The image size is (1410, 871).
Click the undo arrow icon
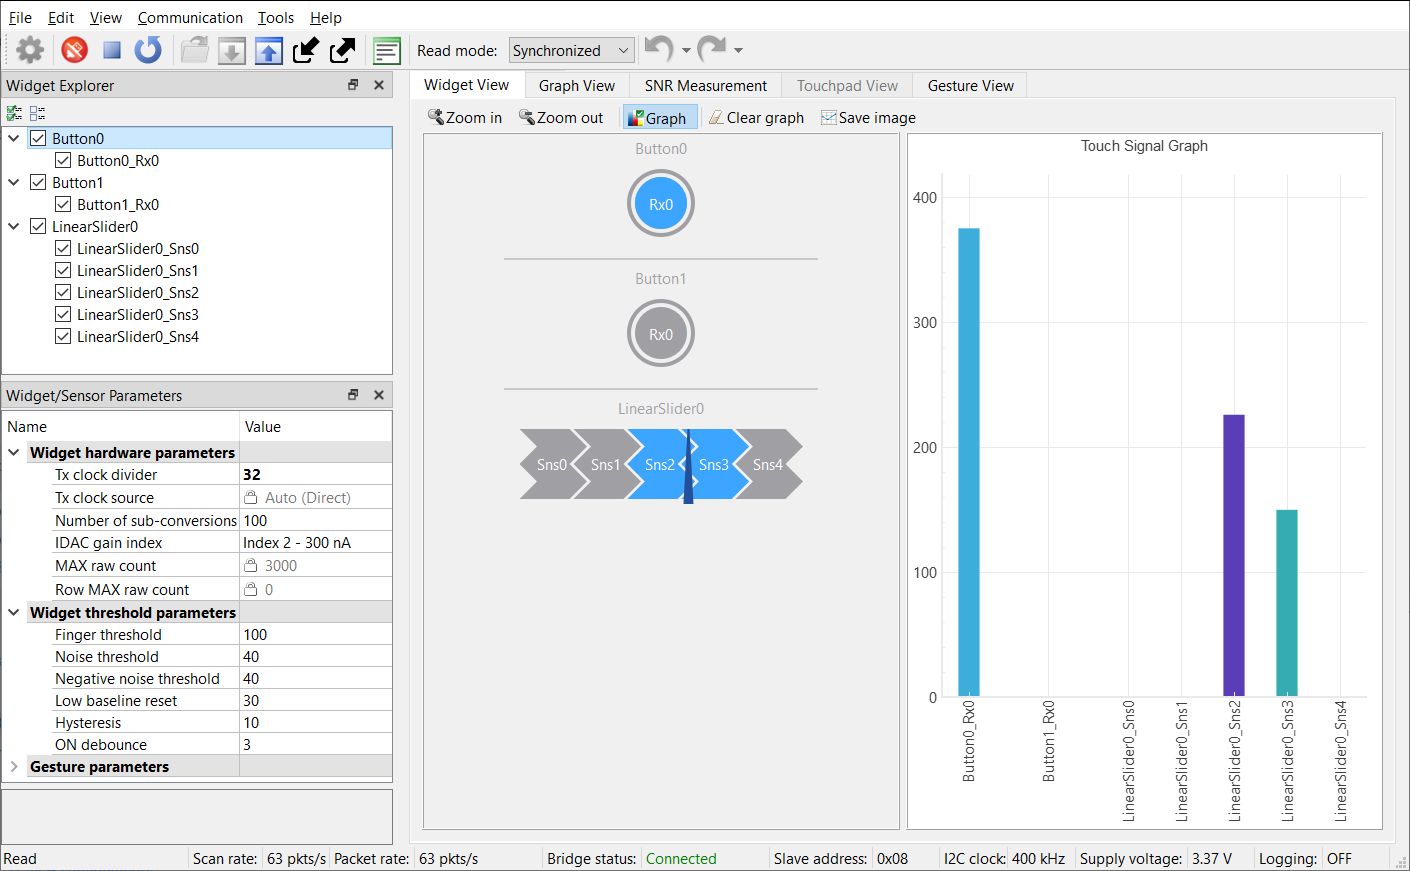[x=658, y=49]
